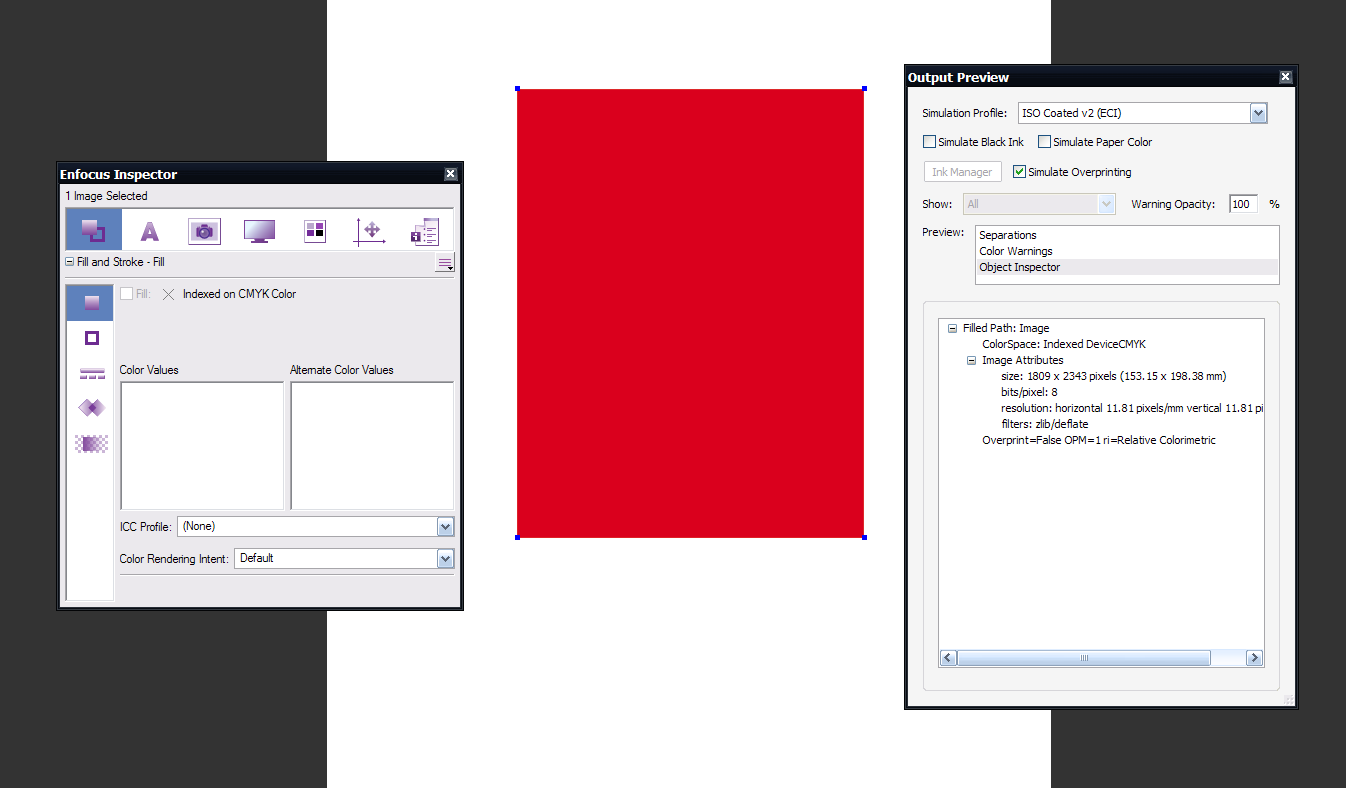
Task: Click the '1 Image Selected' status text
Action: [x=106, y=196]
